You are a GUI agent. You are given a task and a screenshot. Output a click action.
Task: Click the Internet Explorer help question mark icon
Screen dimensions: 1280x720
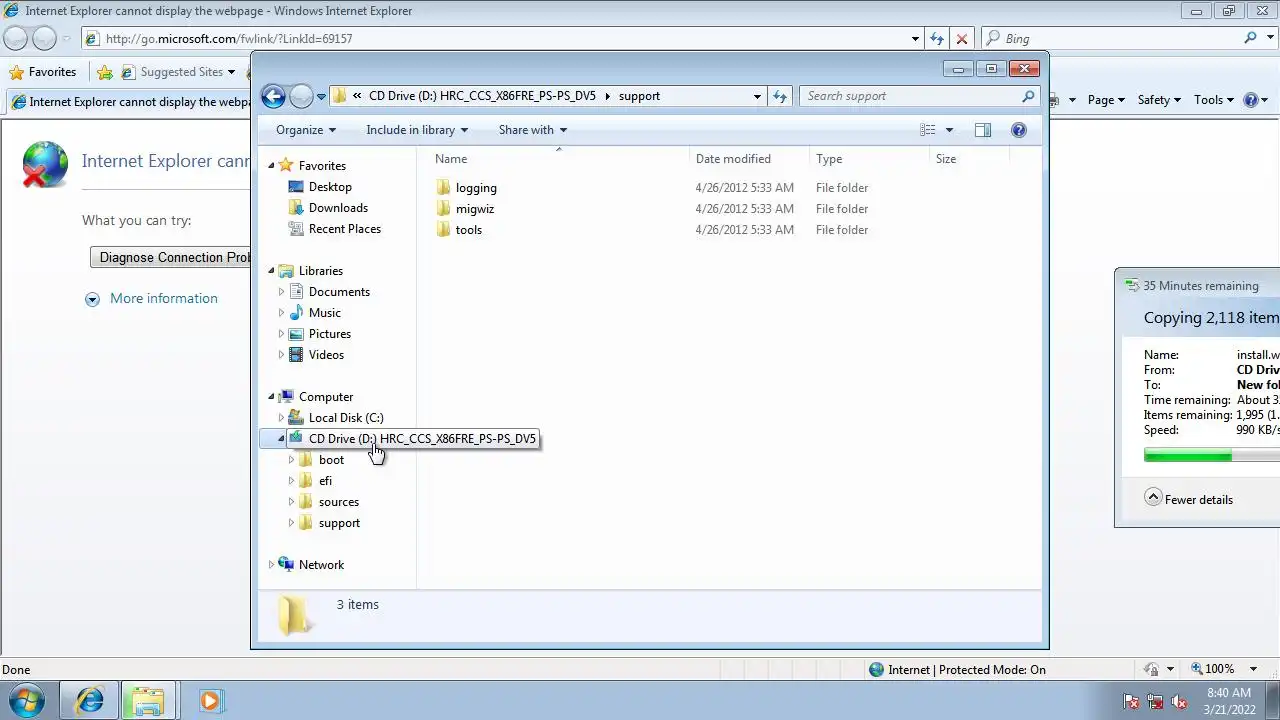(1250, 100)
